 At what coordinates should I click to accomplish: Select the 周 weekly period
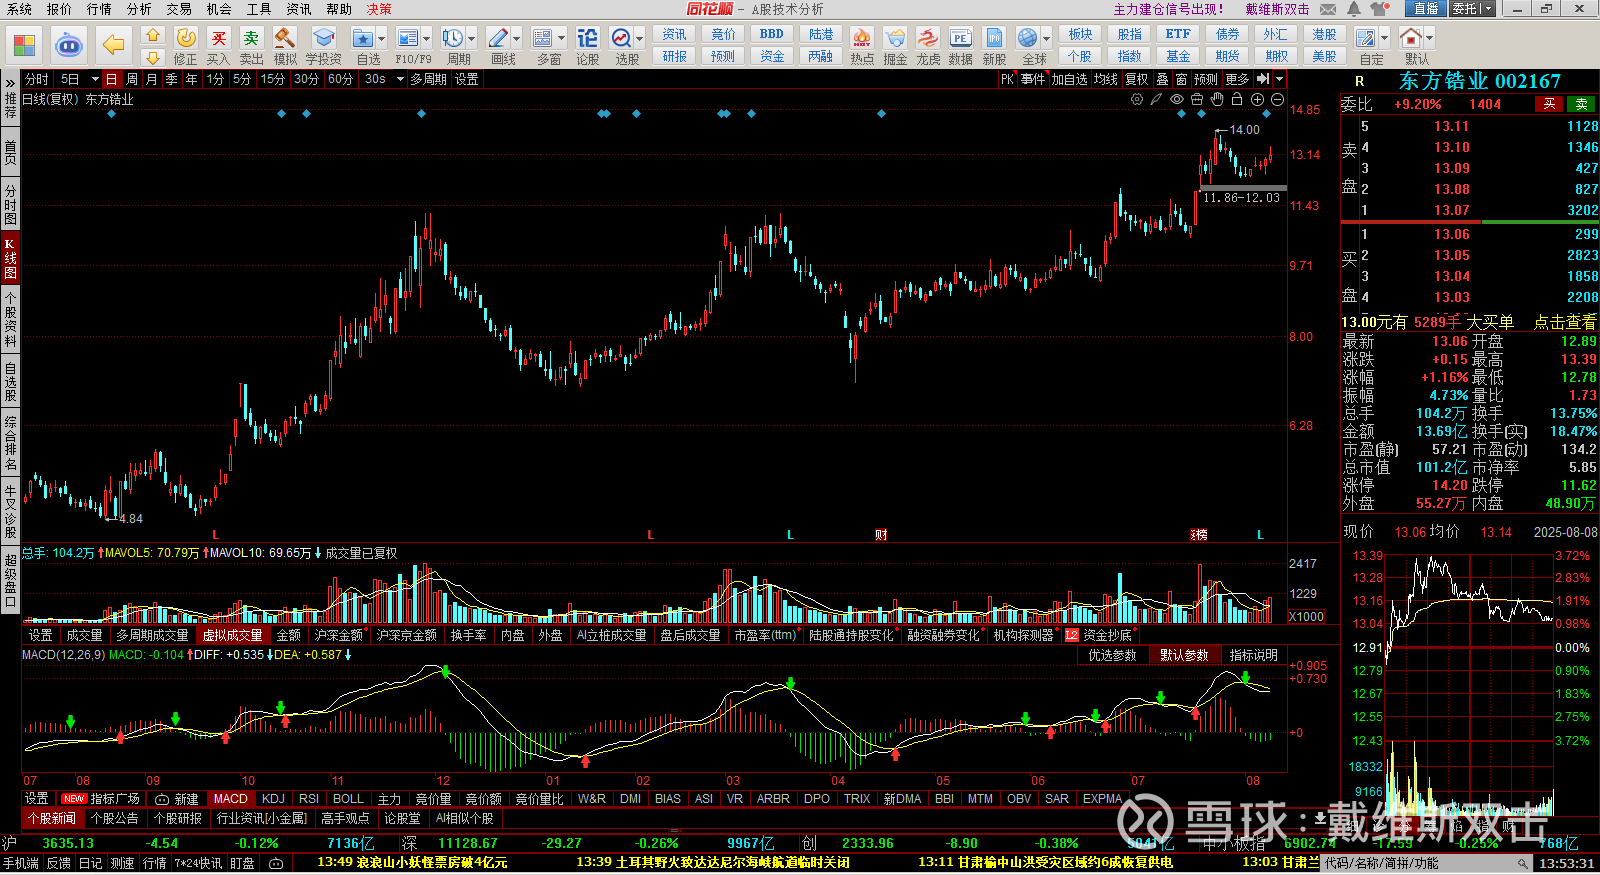(x=132, y=79)
